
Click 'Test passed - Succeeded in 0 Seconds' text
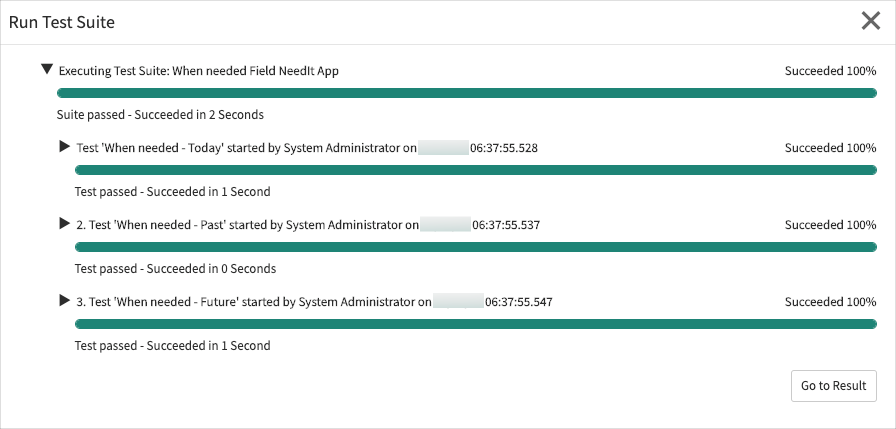coord(175,268)
